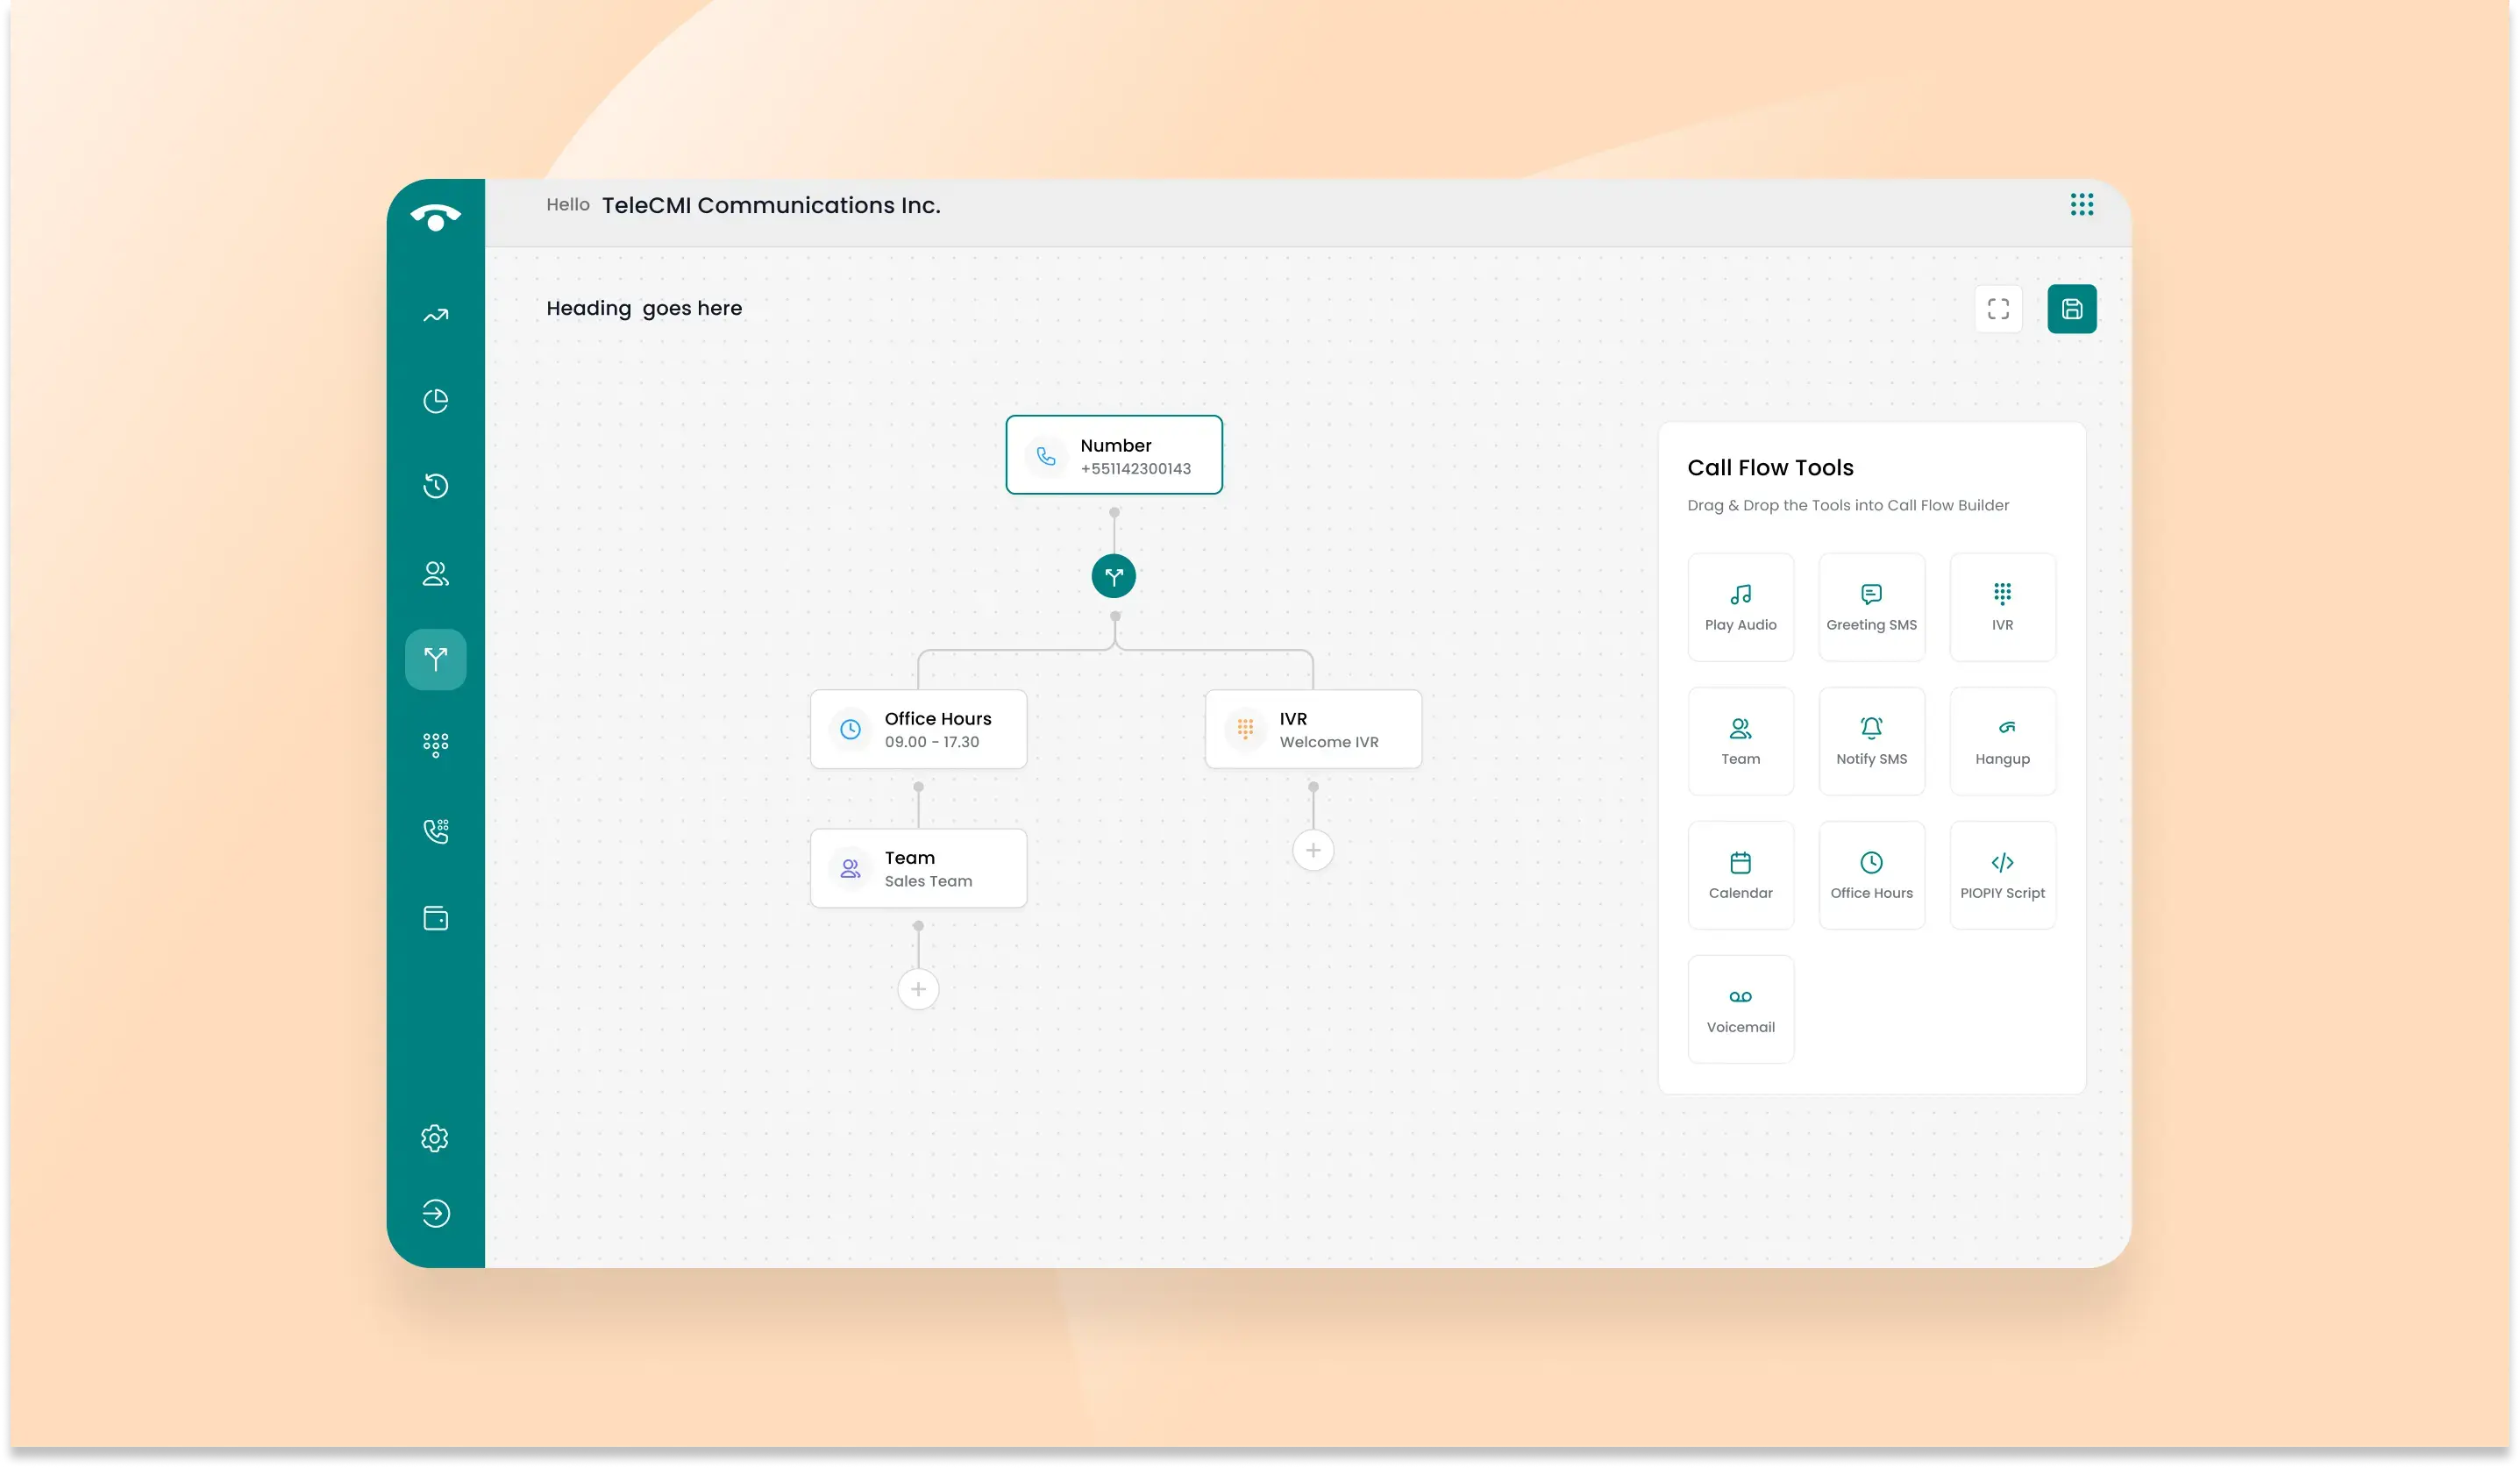This screenshot has width=2520, height=1468.
Task: Click the TeleCMI Communications Inc. company name
Action: click(771, 205)
